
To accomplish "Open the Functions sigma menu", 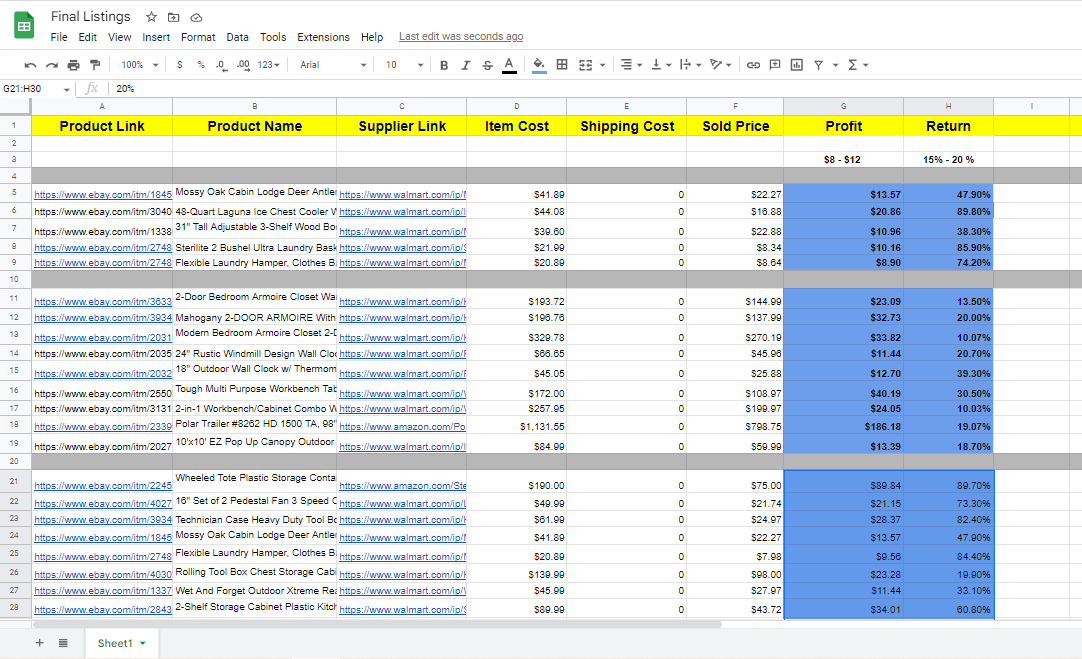I will pos(857,65).
